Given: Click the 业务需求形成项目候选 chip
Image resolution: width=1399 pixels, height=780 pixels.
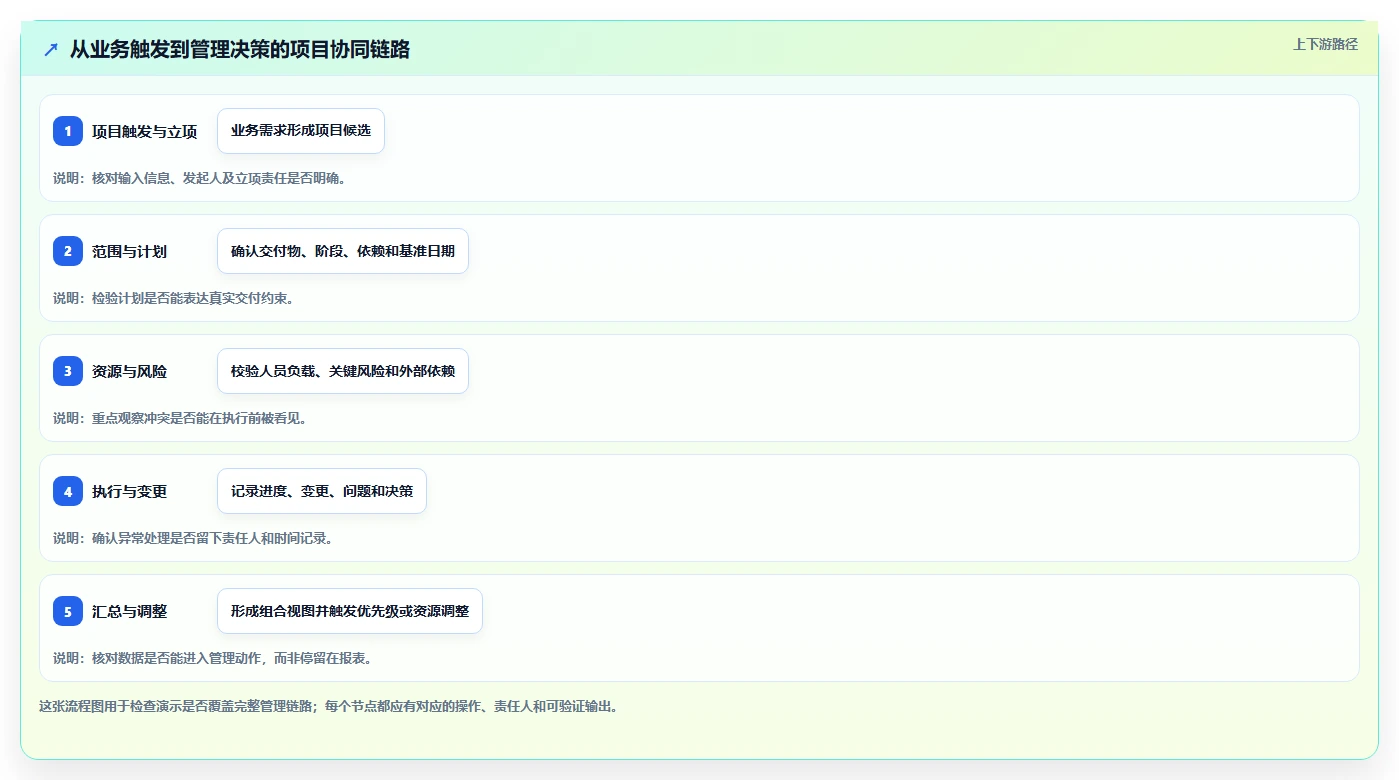Looking at the screenshot, I should (301, 131).
